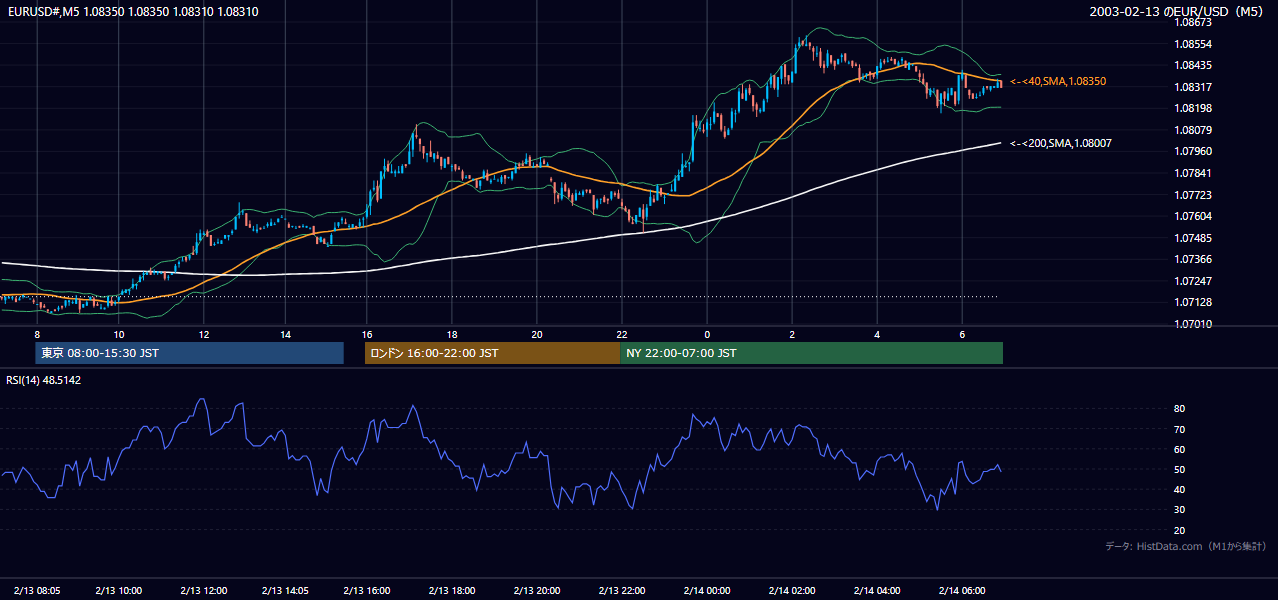Click hour tick 10 under the price chart

pos(119,334)
